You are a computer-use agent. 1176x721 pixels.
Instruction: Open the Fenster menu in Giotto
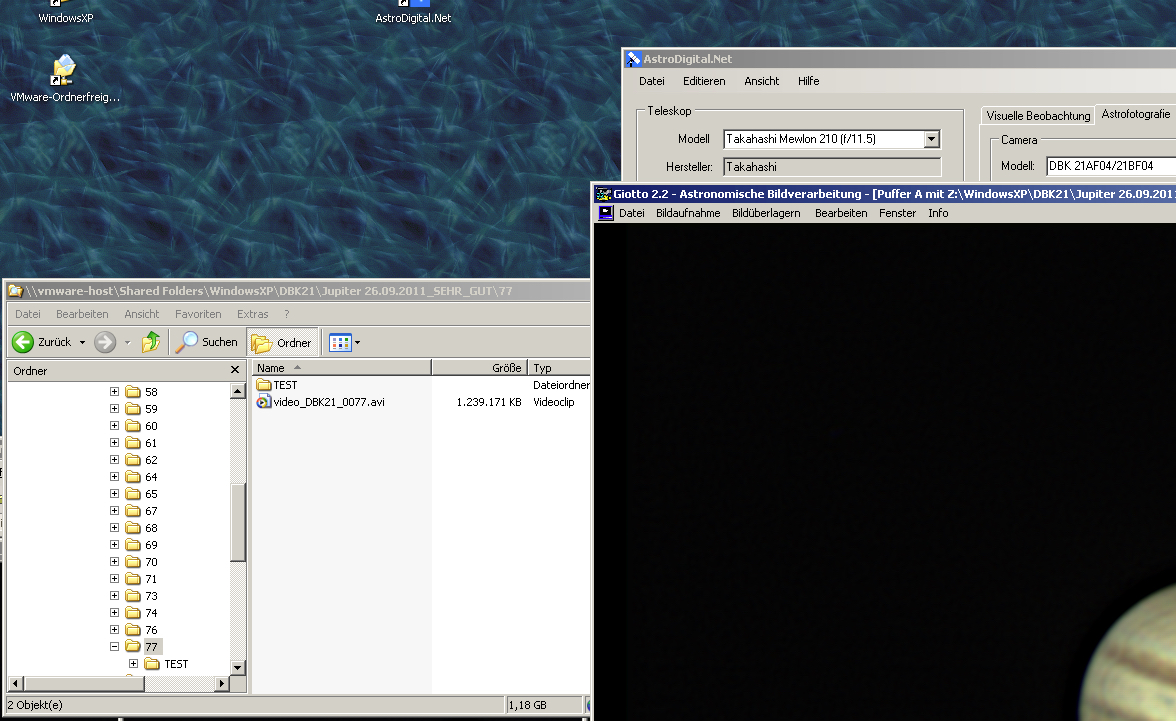(897, 213)
